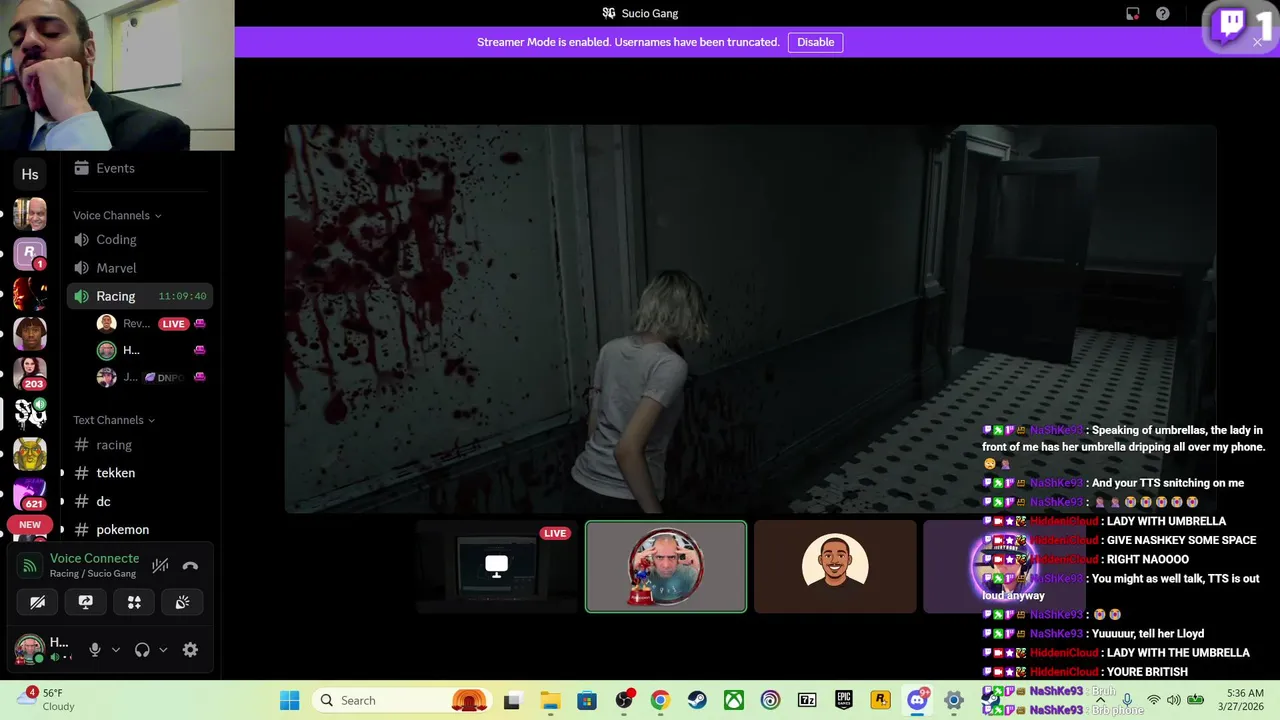Screen dimensions: 1280x720
Task: Click the NEW unread indicator pill
Action: [x=30, y=525]
